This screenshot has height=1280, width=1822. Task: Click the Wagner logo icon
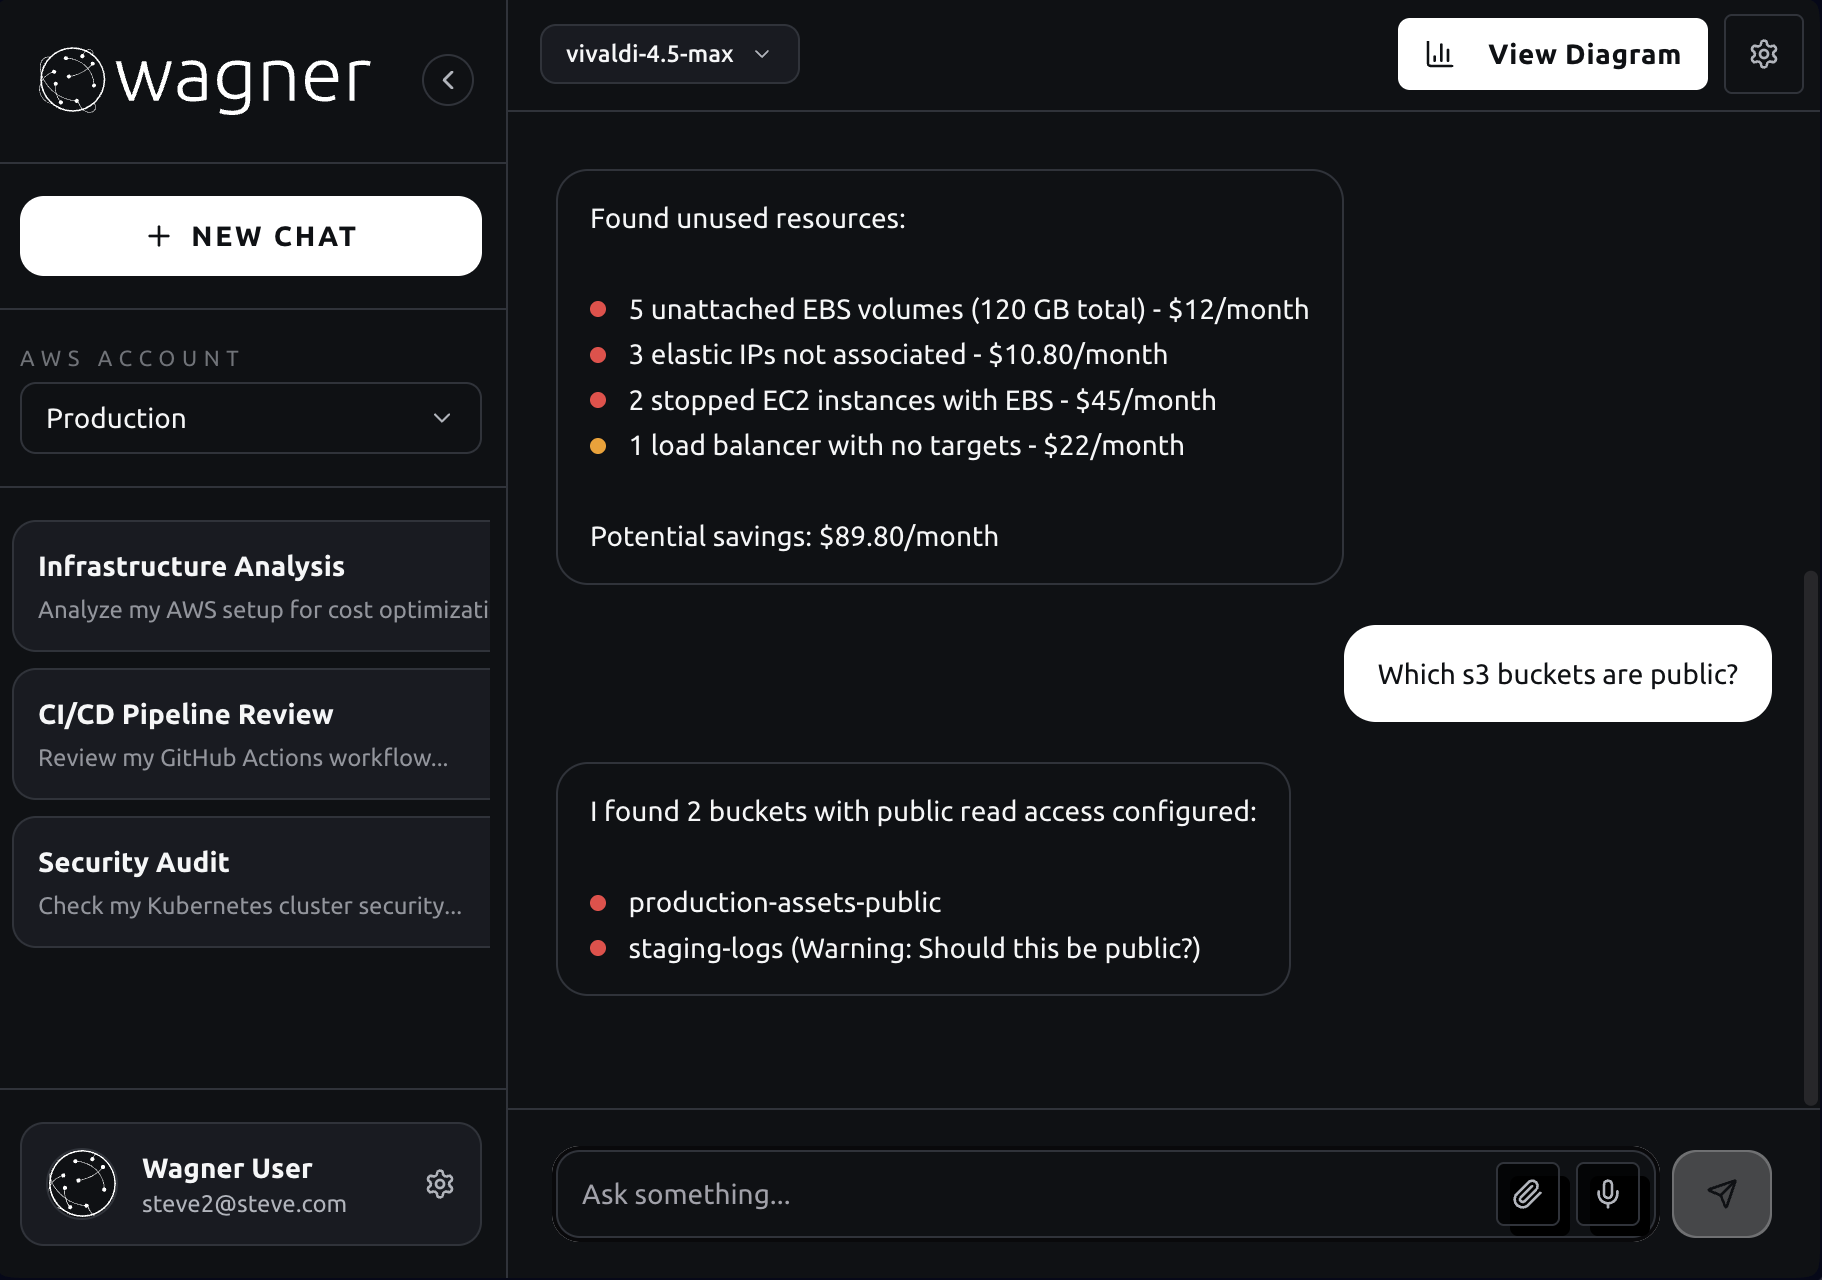tap(71, 79)
